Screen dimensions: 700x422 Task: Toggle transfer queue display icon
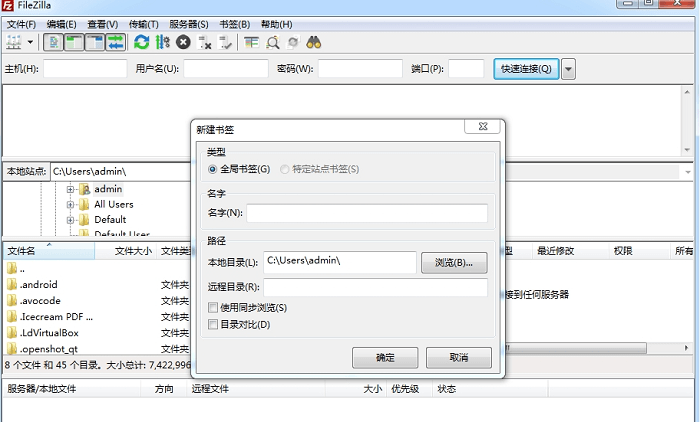coord(116,43)
